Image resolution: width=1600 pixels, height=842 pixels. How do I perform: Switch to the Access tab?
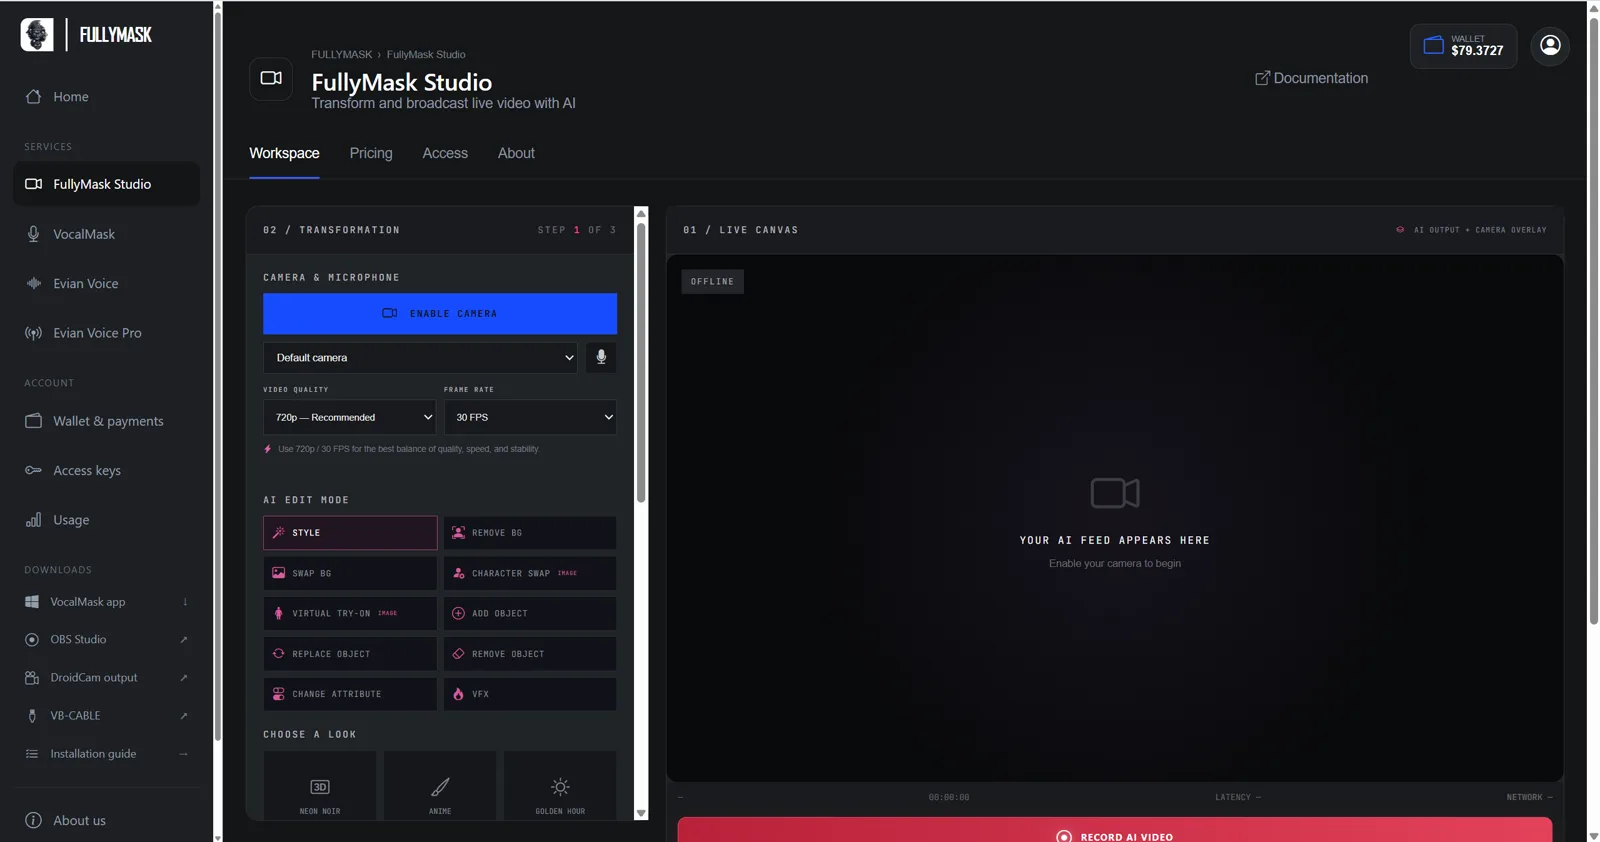tap(445, 154)
